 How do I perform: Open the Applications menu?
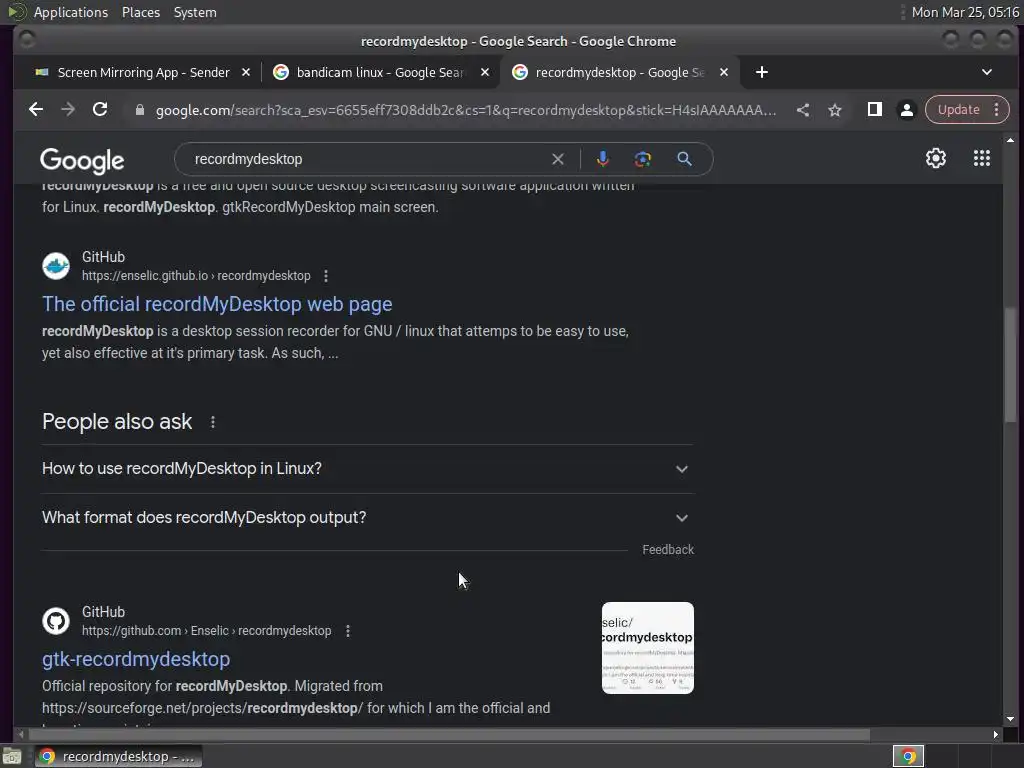[x=71, y=12]
